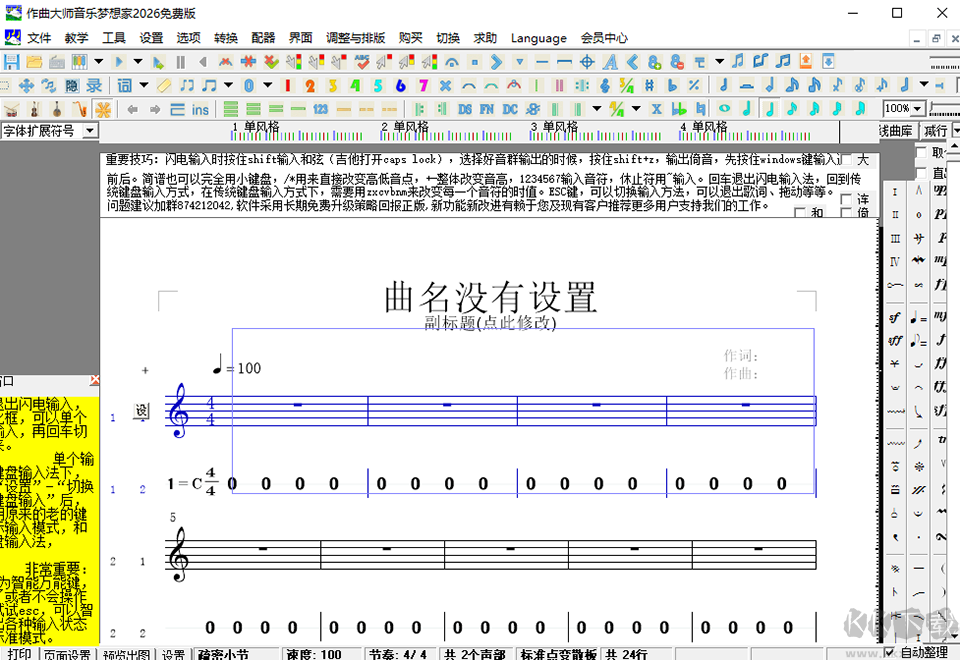Click the crosshair target icon
This screenshot has height=660, width=960.
[x=587, y=62]
